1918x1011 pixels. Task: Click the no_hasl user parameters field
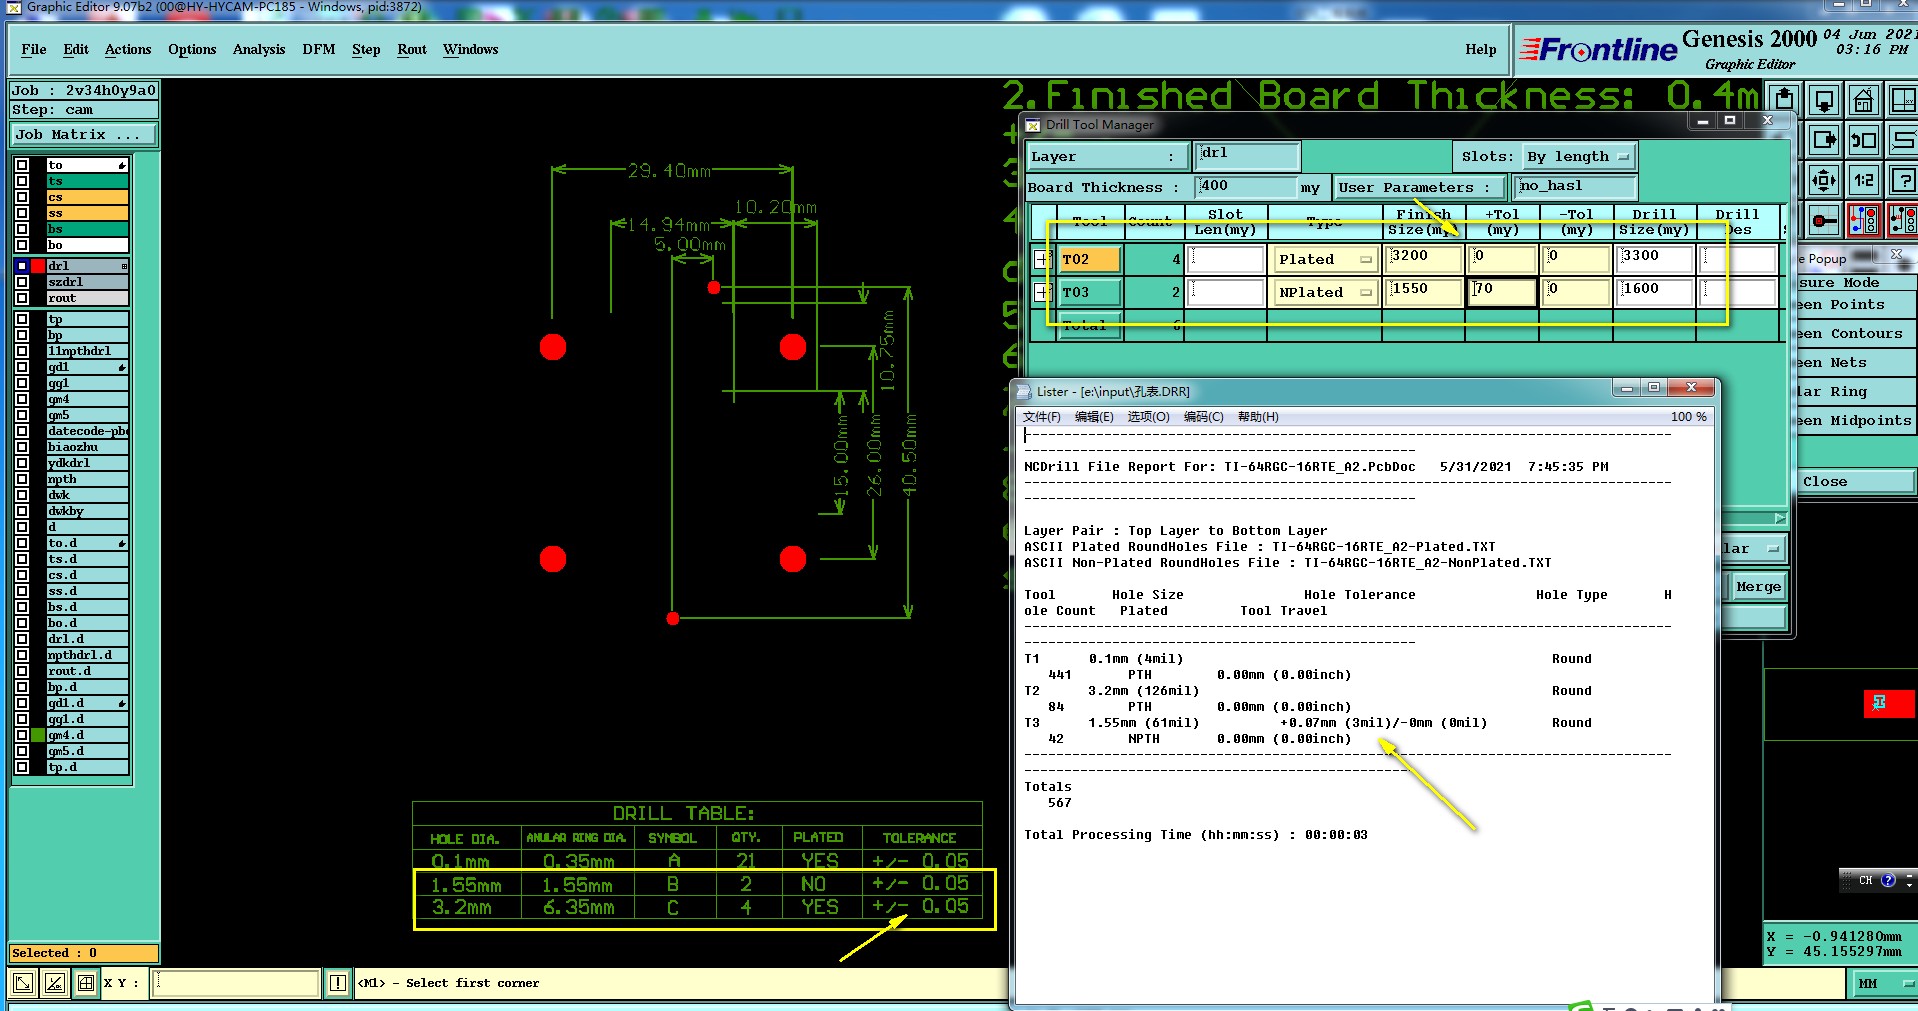coord(1575,187)
